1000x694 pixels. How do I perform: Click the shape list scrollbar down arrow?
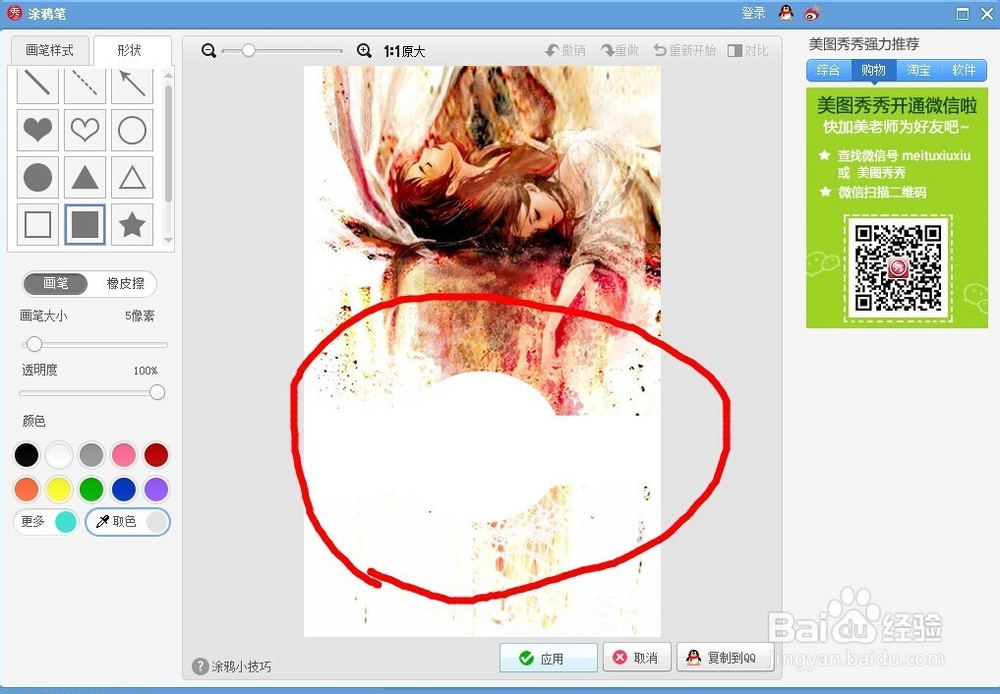click(168, 240)
